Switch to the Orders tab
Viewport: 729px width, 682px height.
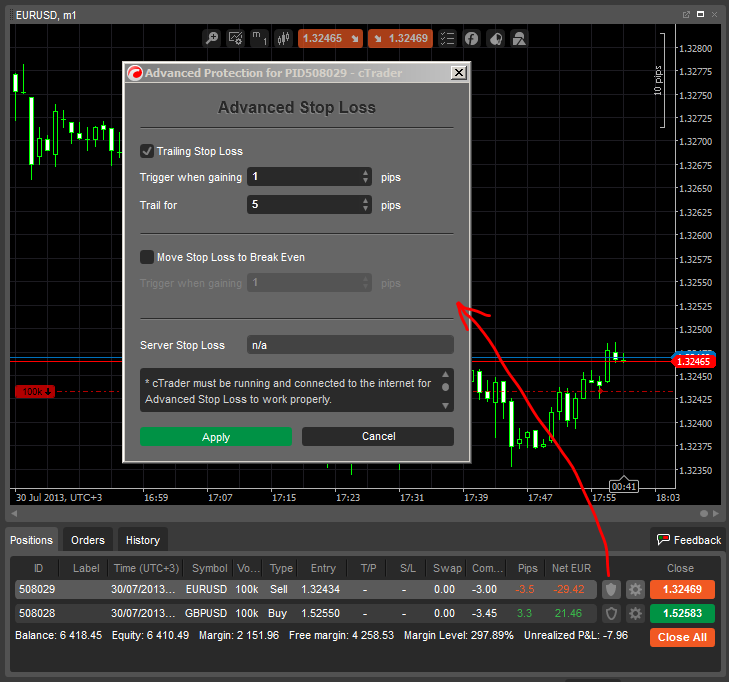88,540
